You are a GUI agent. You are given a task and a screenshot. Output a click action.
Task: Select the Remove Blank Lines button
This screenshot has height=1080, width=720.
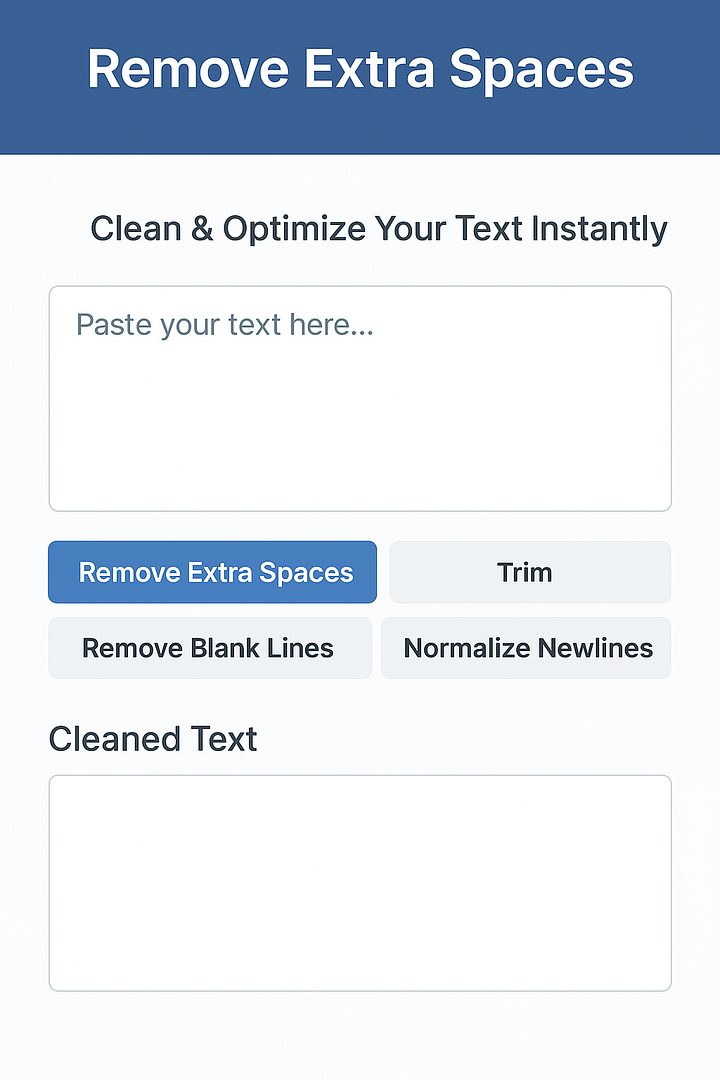pos(210,648)
